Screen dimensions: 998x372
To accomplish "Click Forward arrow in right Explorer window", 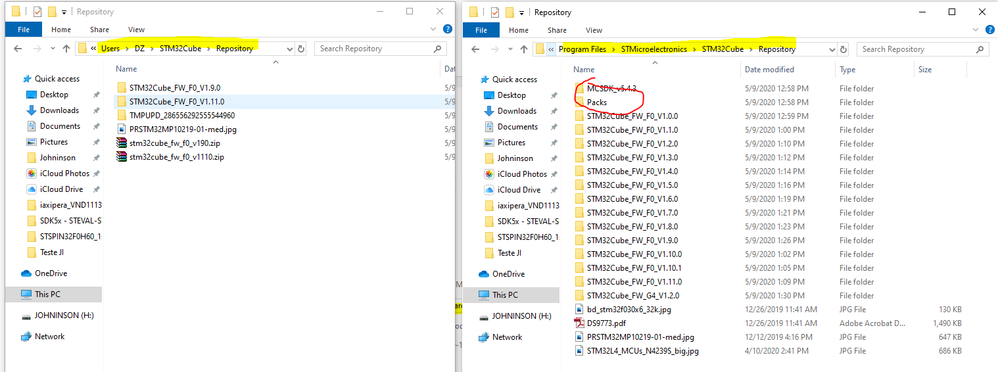I will [495, 49].
